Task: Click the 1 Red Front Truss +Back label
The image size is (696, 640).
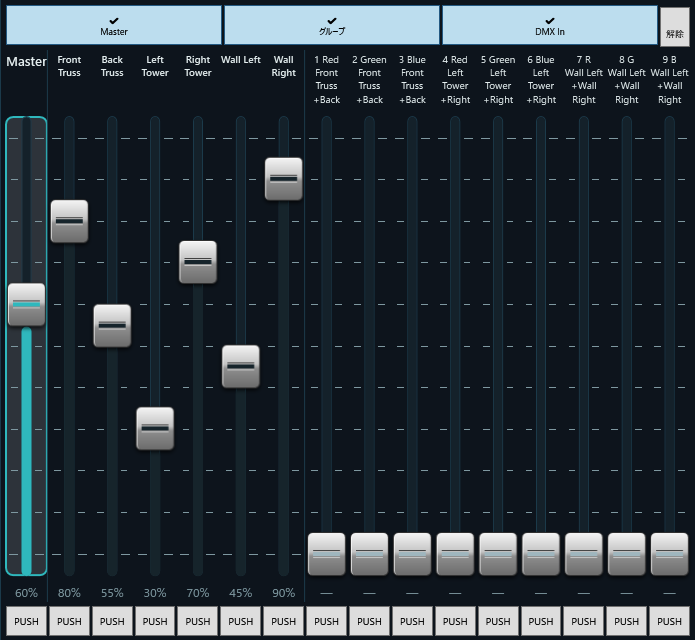Action: (x=326, y=79)
